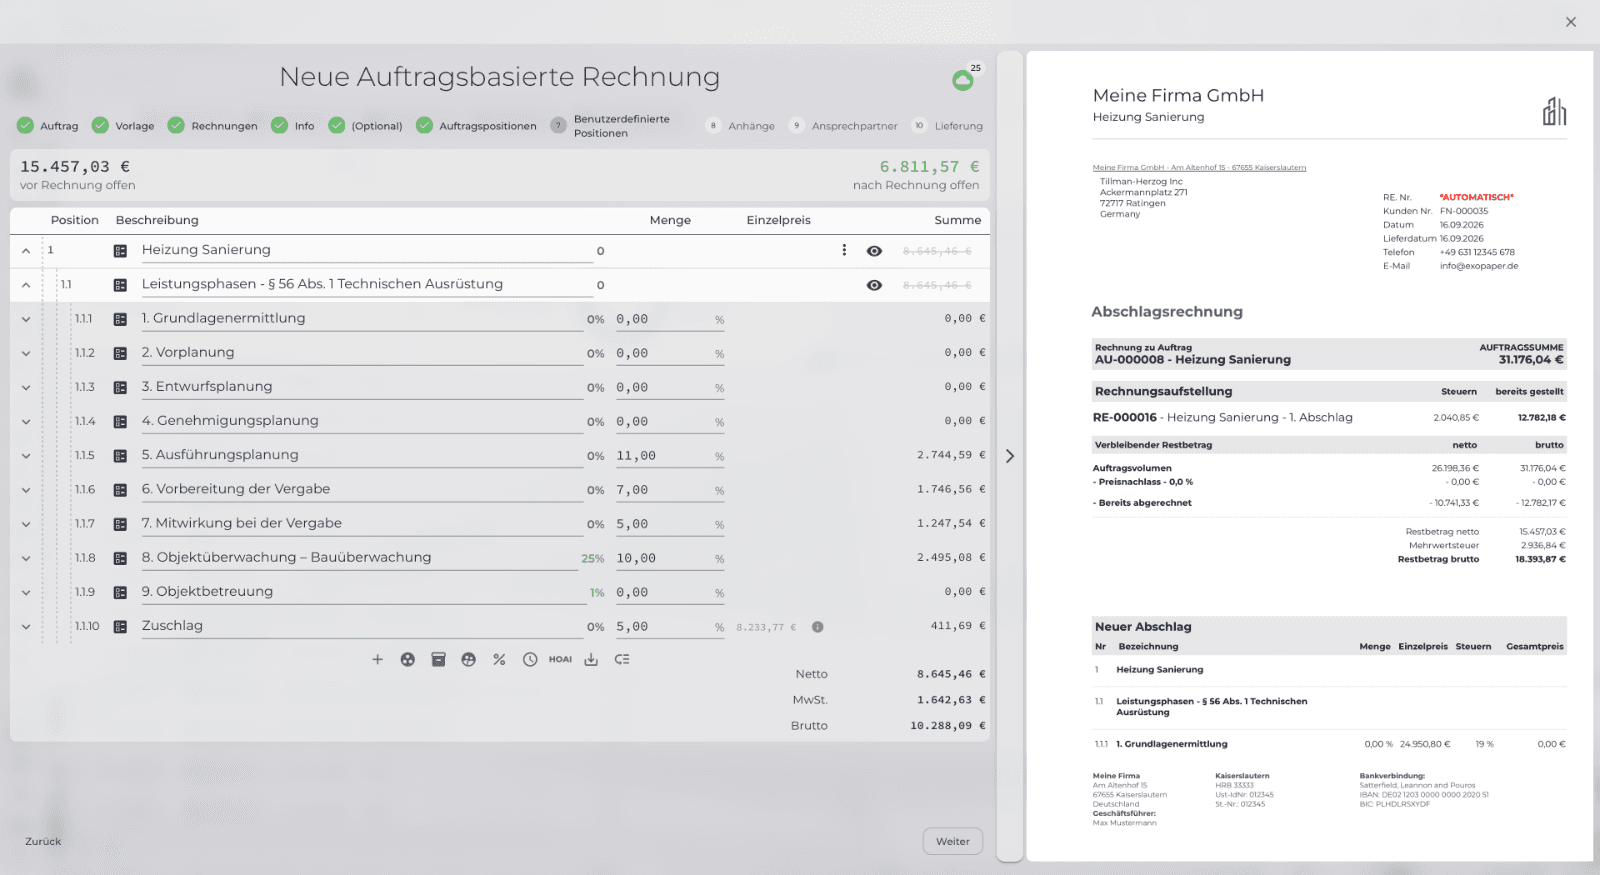
Task: Click position type icon for 8. Objektüberwachung
Action: pos(120,558)
